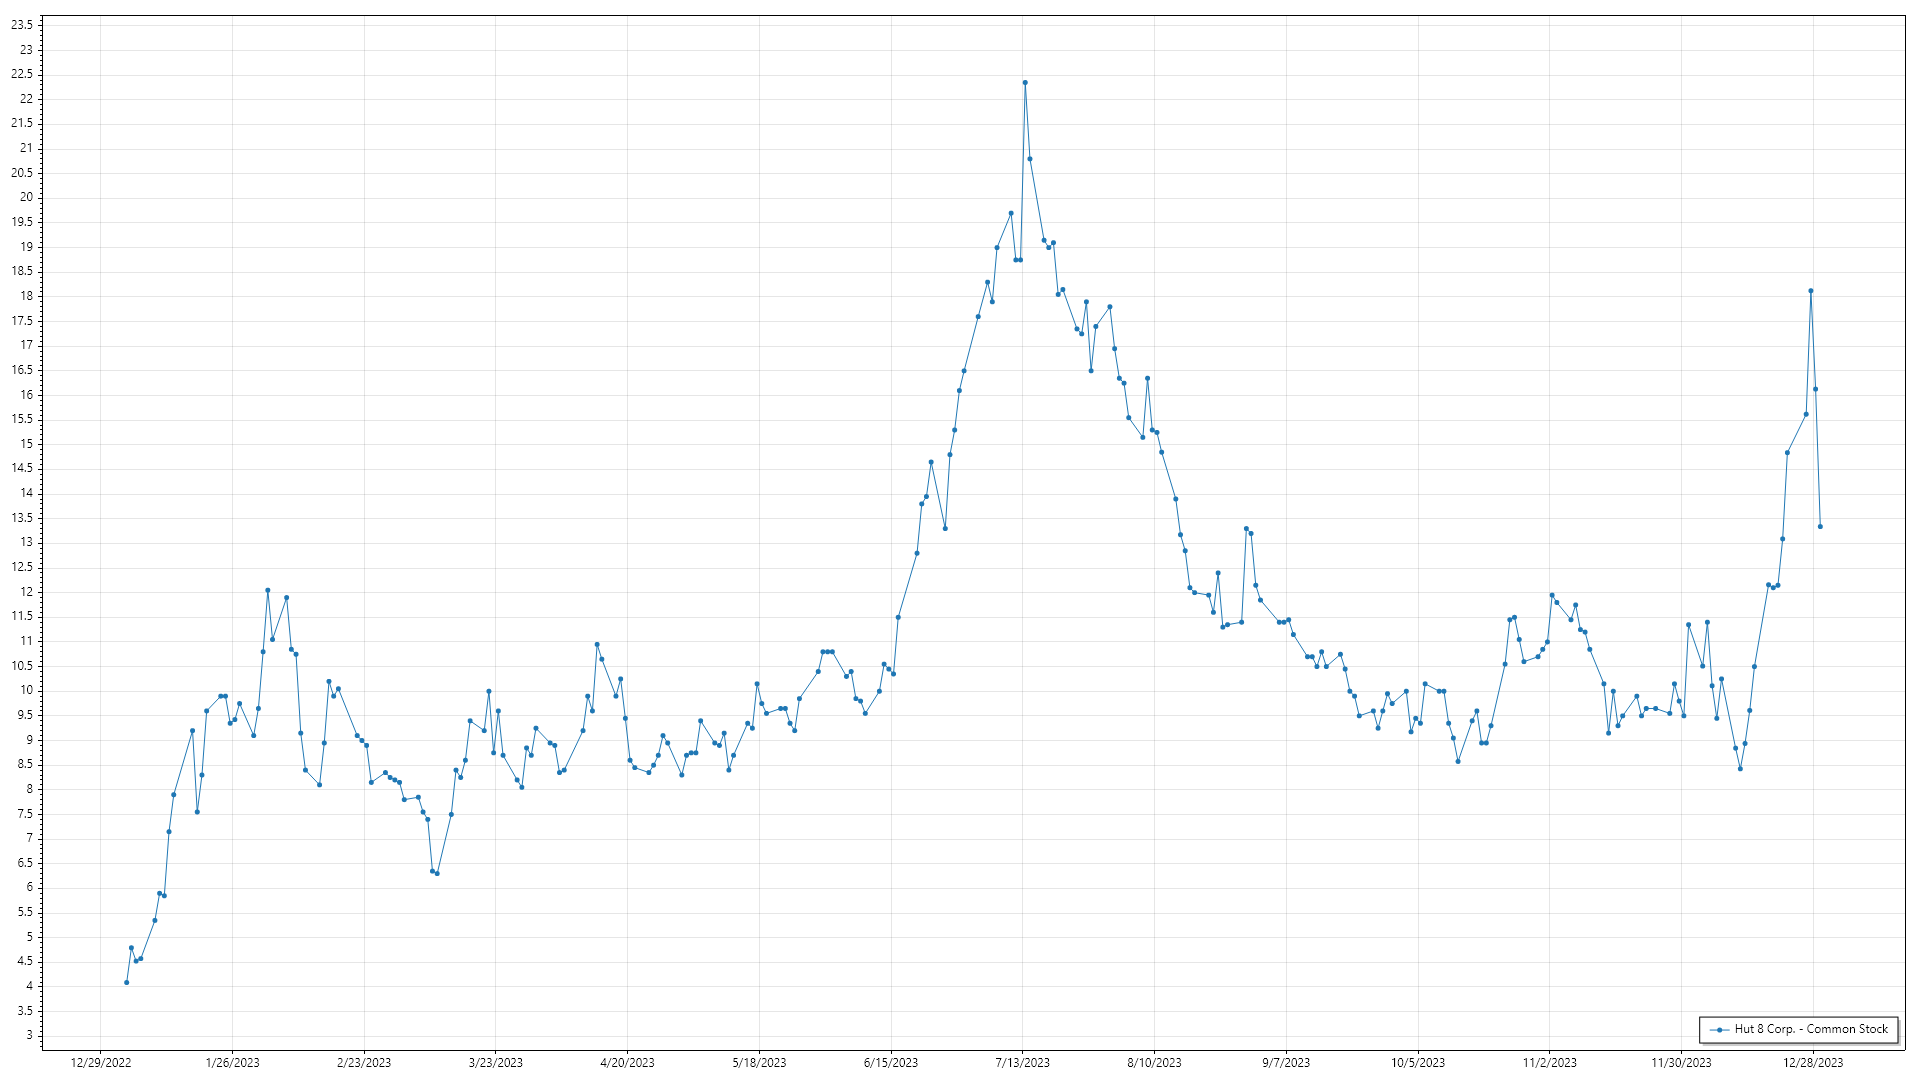Click the 8/10/2023 x-axis date label
Image resolution: width=1920 pixels, height=1080 pixels.
1154,1062
